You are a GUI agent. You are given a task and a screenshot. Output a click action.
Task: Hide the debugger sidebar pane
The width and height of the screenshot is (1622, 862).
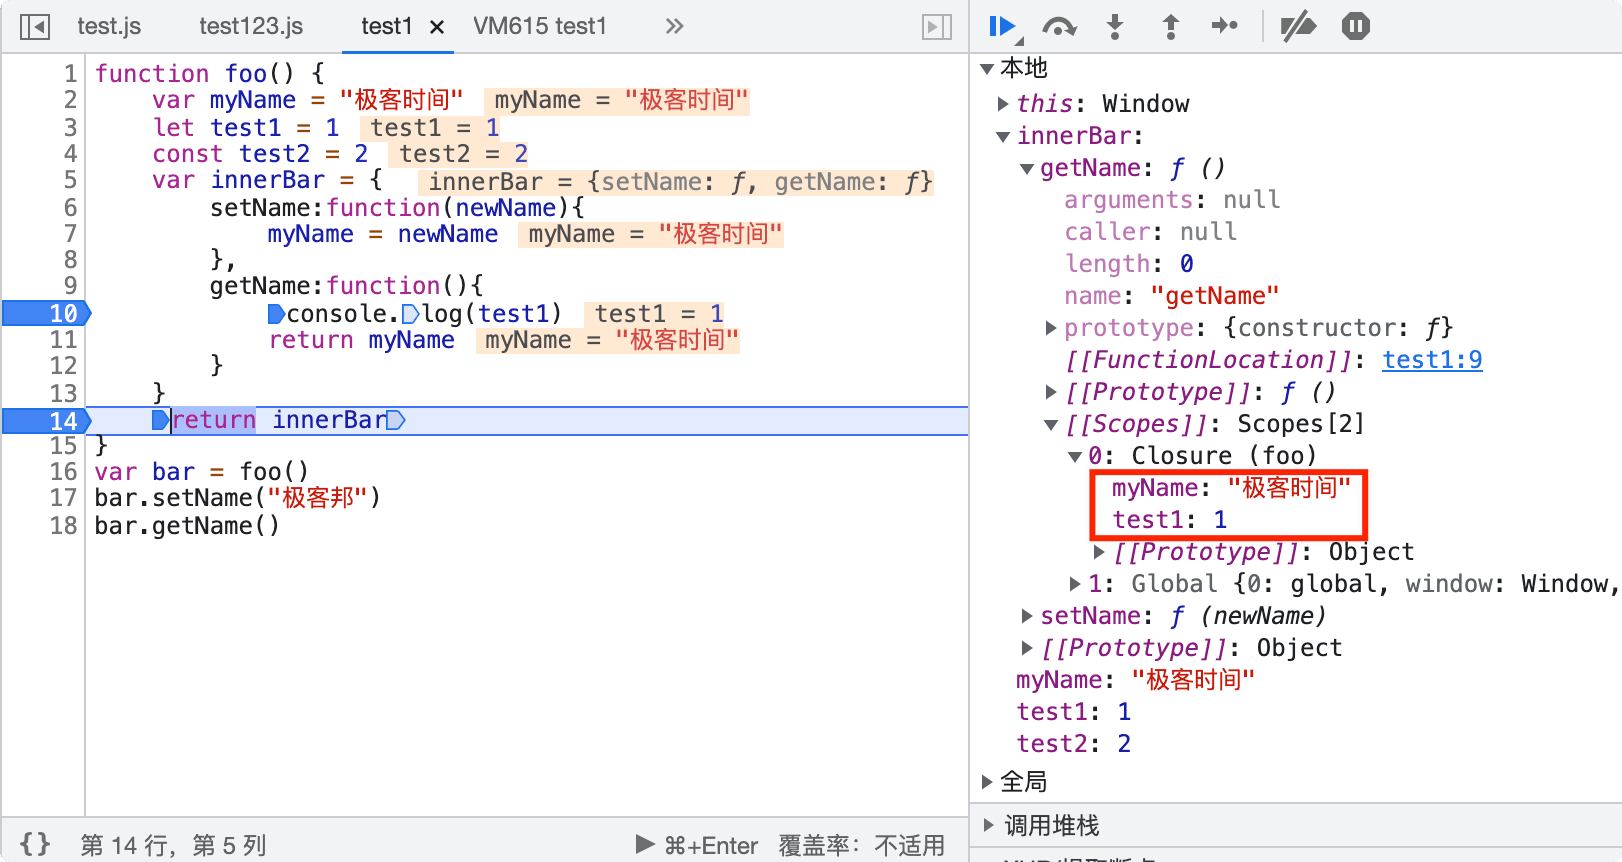(936, 27)
